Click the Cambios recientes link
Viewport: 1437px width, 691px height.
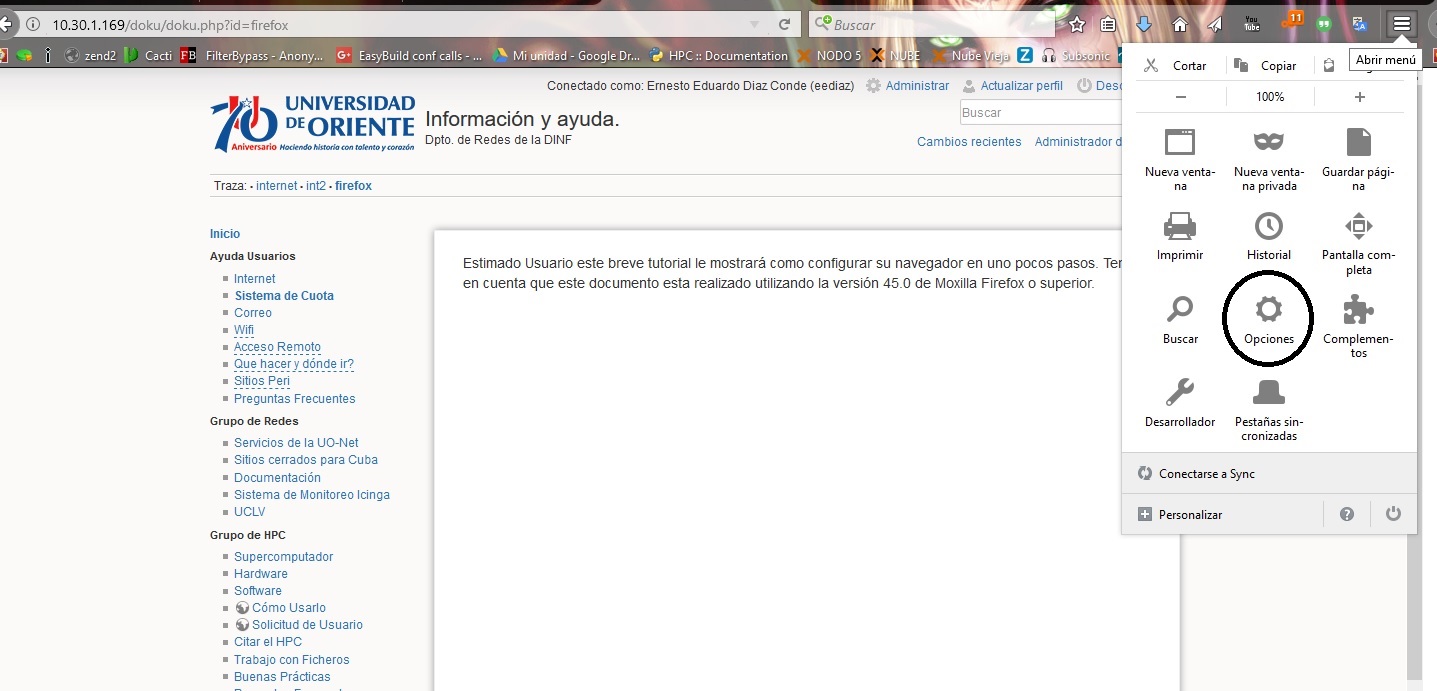[969, 142]
